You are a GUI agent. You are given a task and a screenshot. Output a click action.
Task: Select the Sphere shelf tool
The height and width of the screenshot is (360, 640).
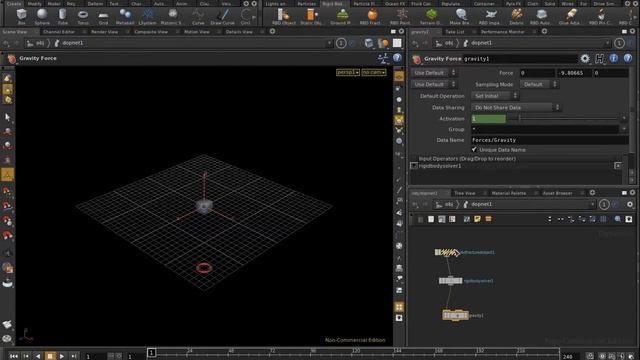point(42,16)
